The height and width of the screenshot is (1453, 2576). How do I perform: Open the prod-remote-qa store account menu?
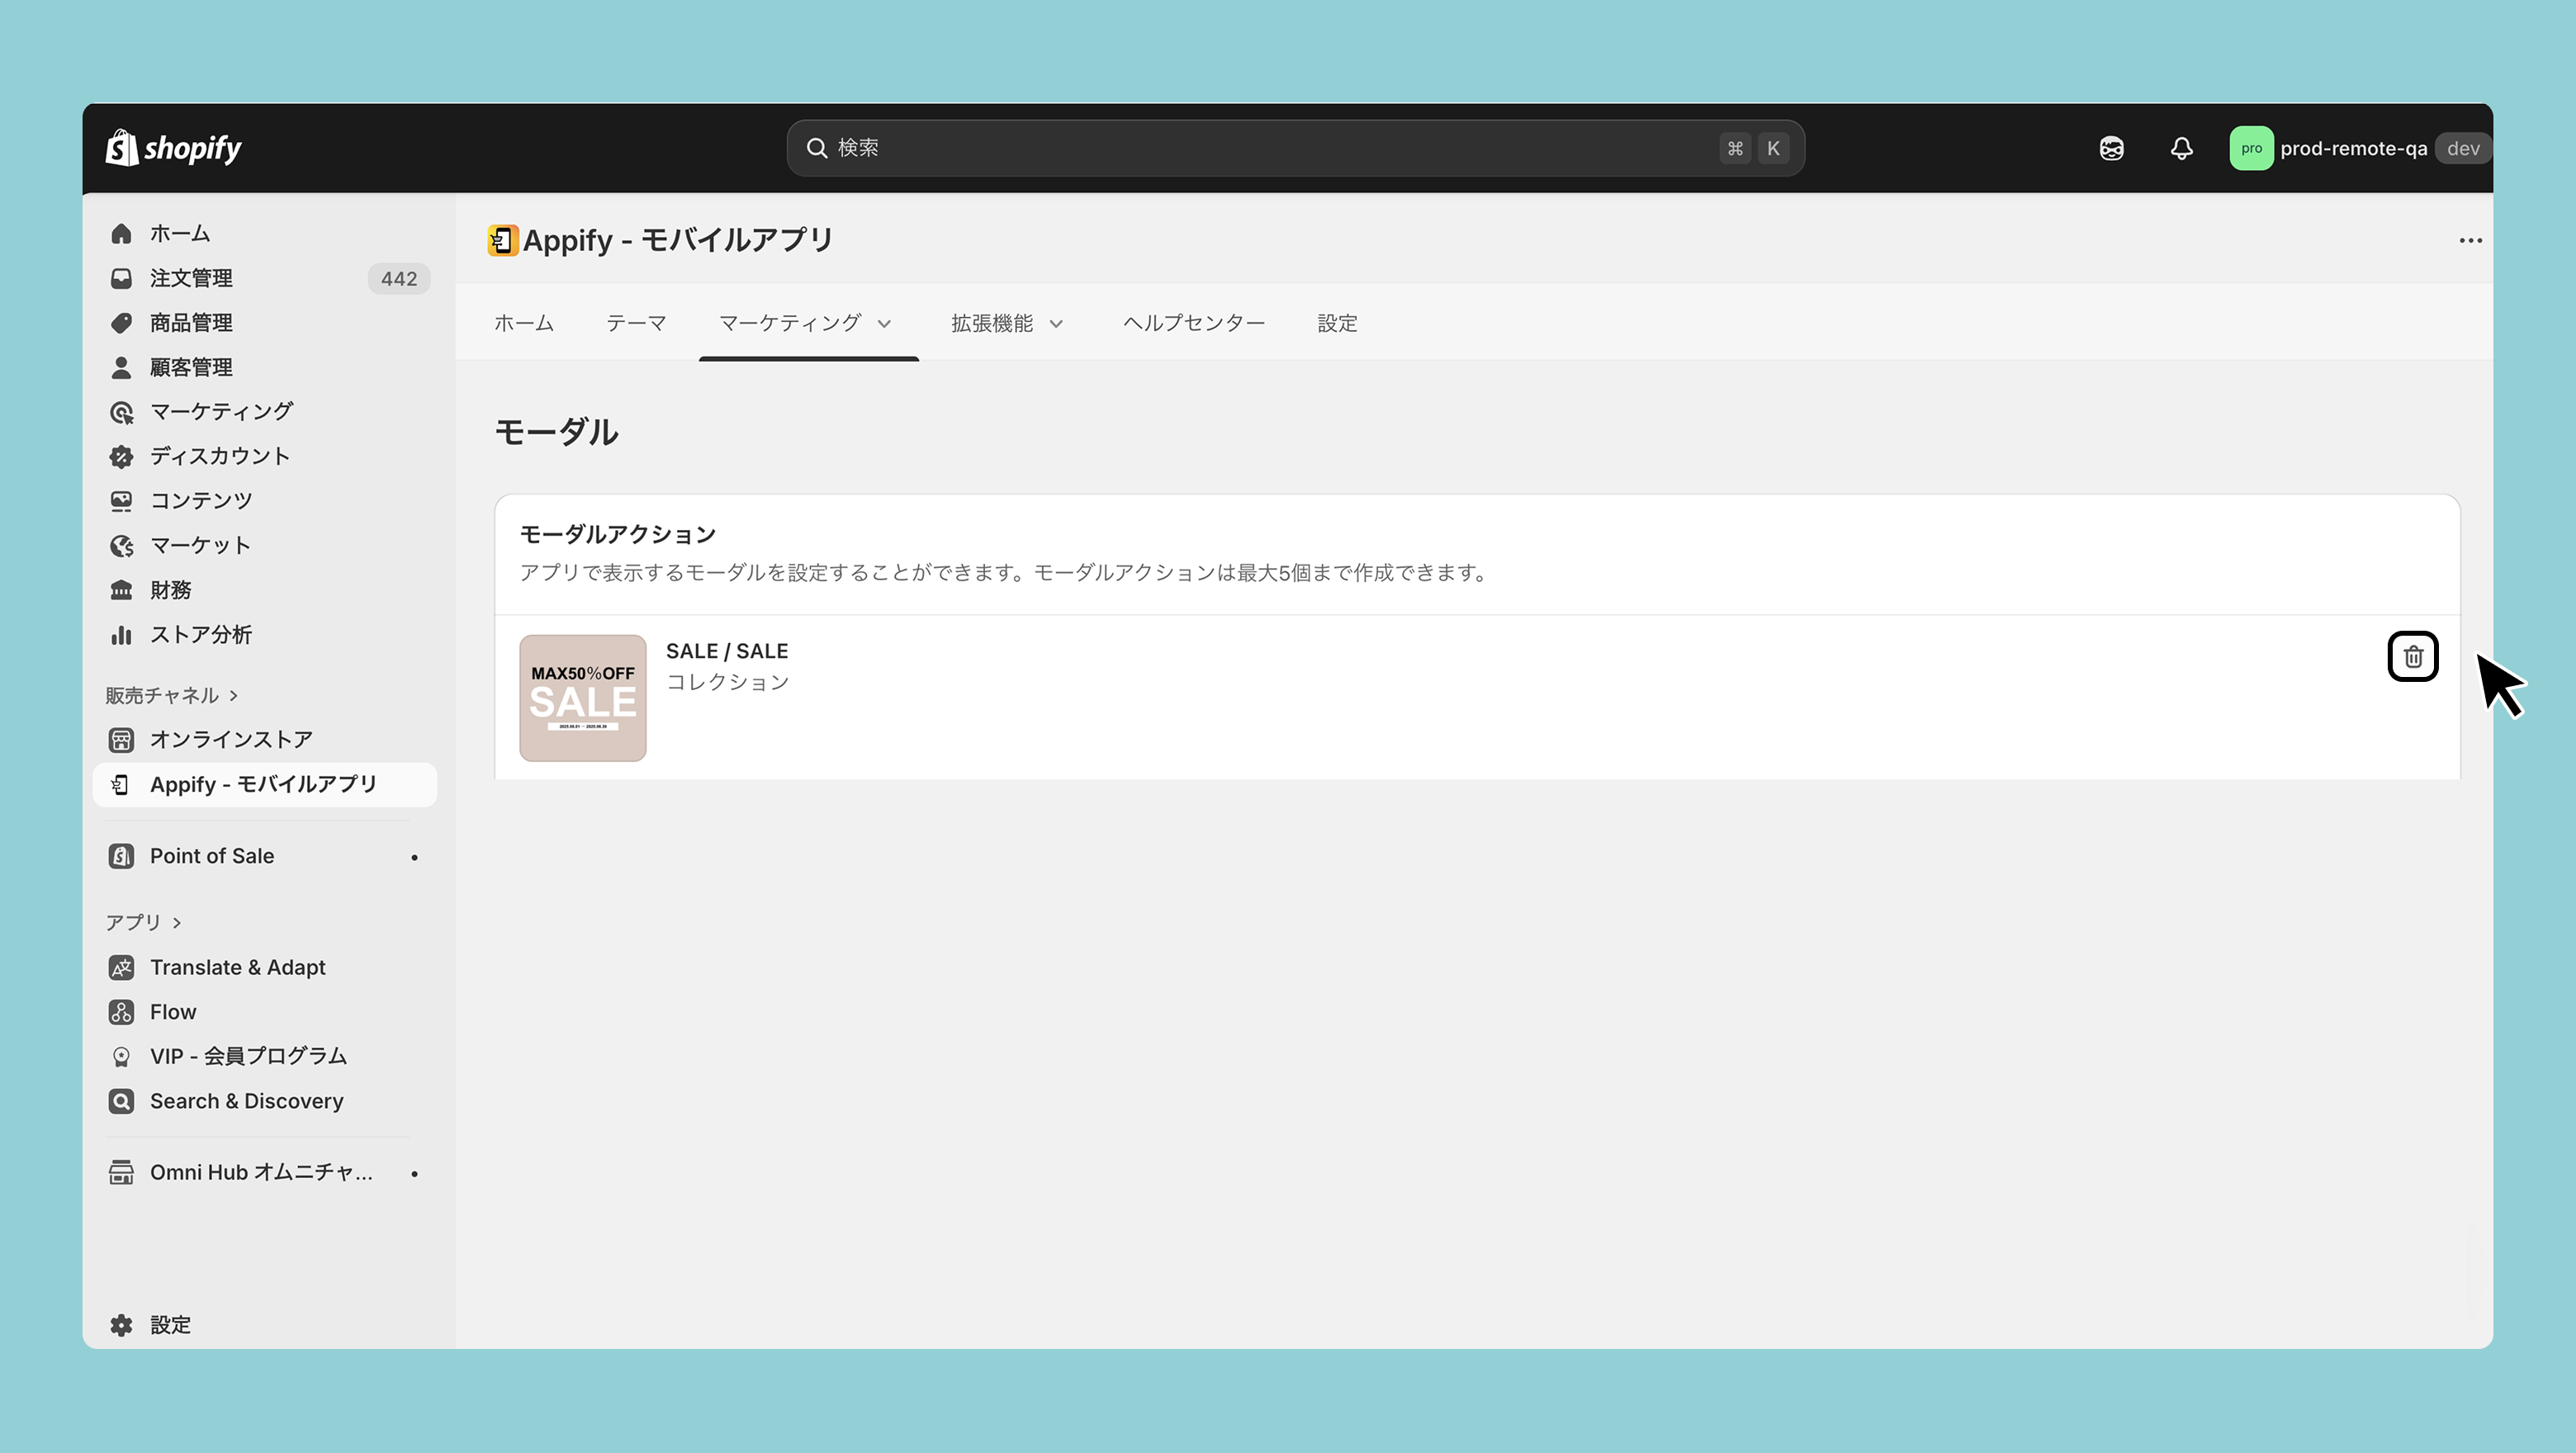click(x=2355, y=149)
